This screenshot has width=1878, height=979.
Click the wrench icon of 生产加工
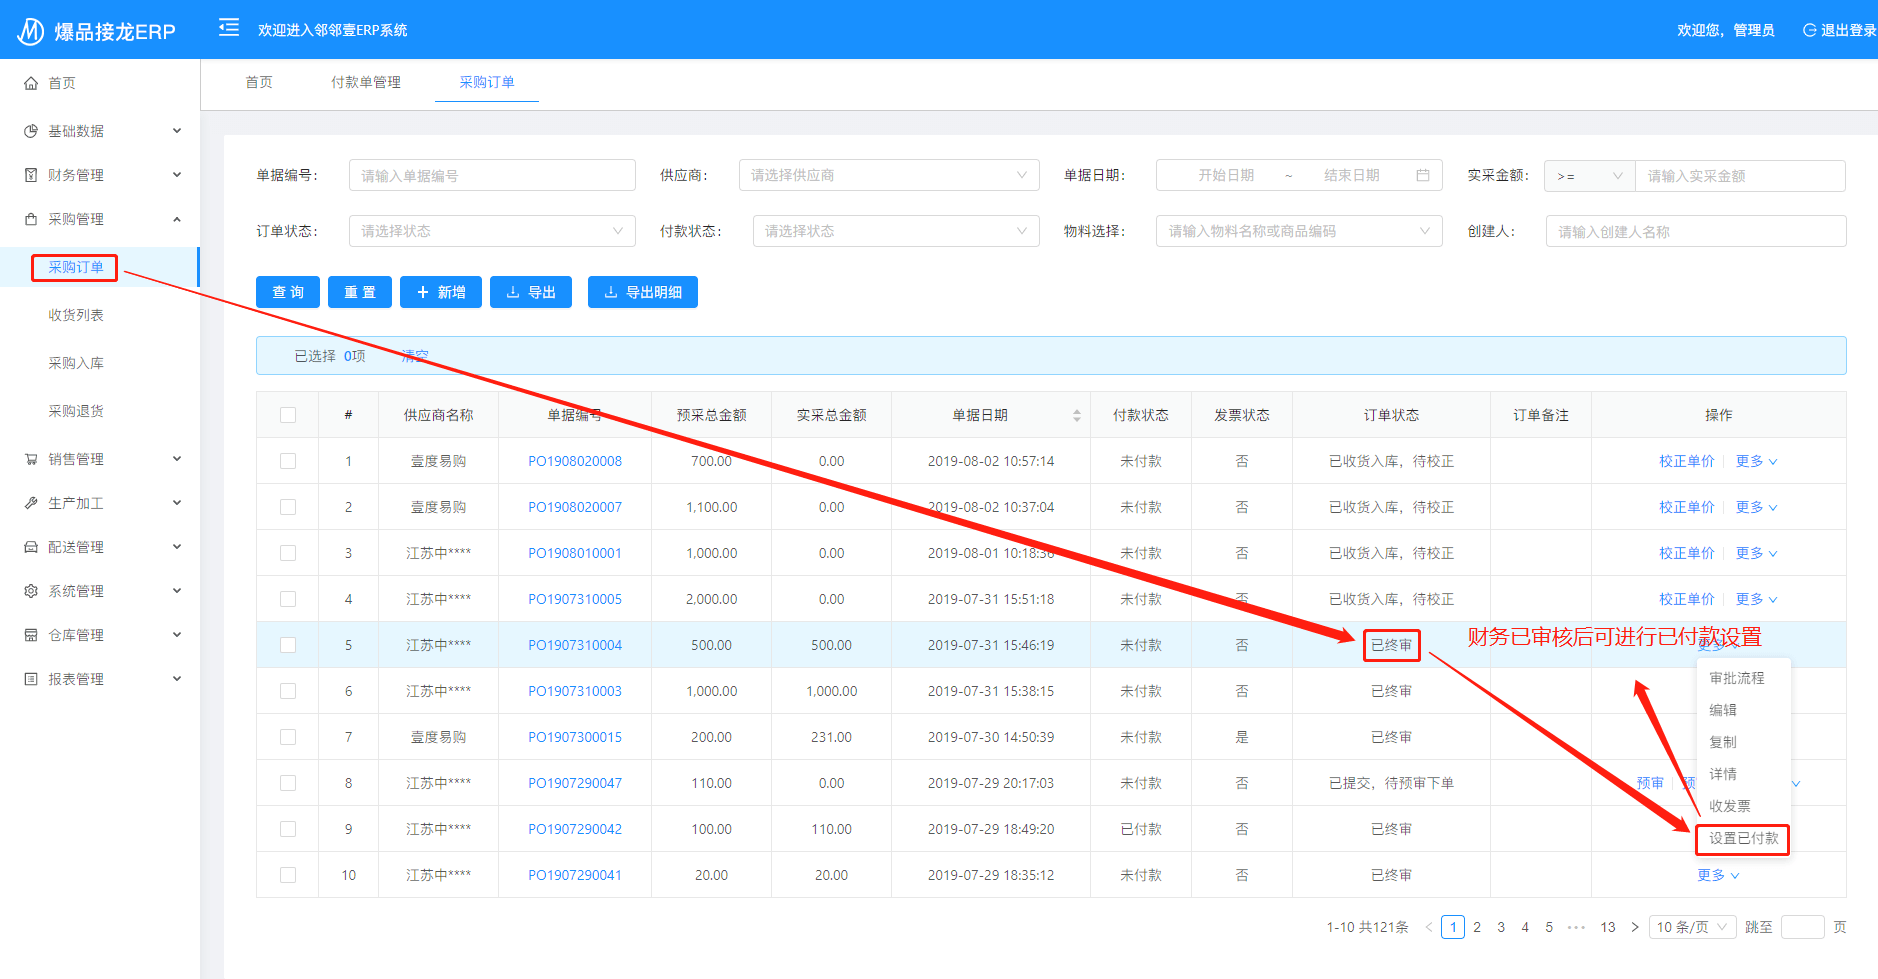pyautogui.click(x=31, y=503)
